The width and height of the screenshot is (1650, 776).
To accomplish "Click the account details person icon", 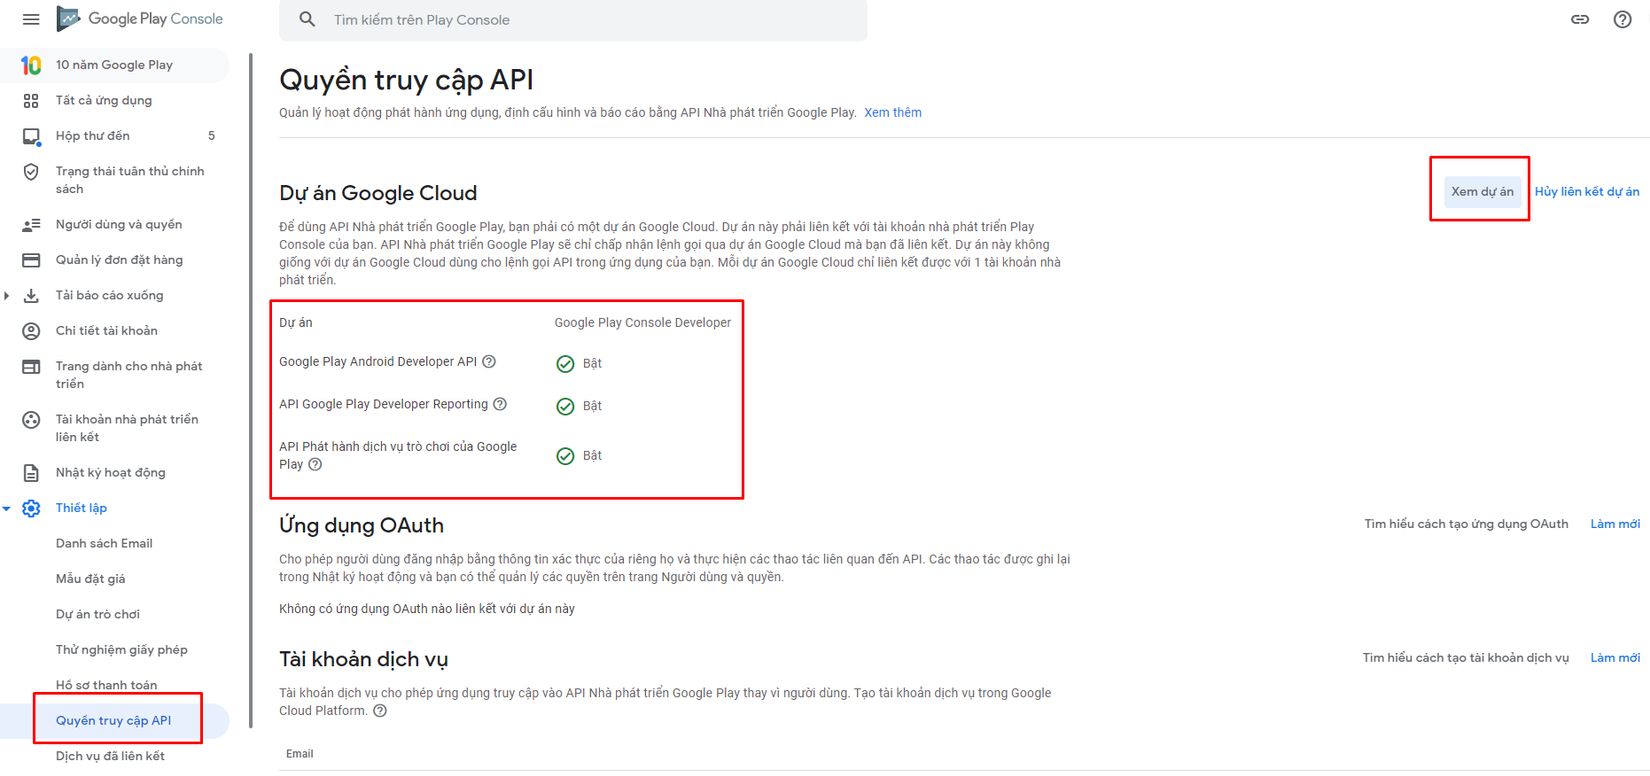I will (31, 331).
